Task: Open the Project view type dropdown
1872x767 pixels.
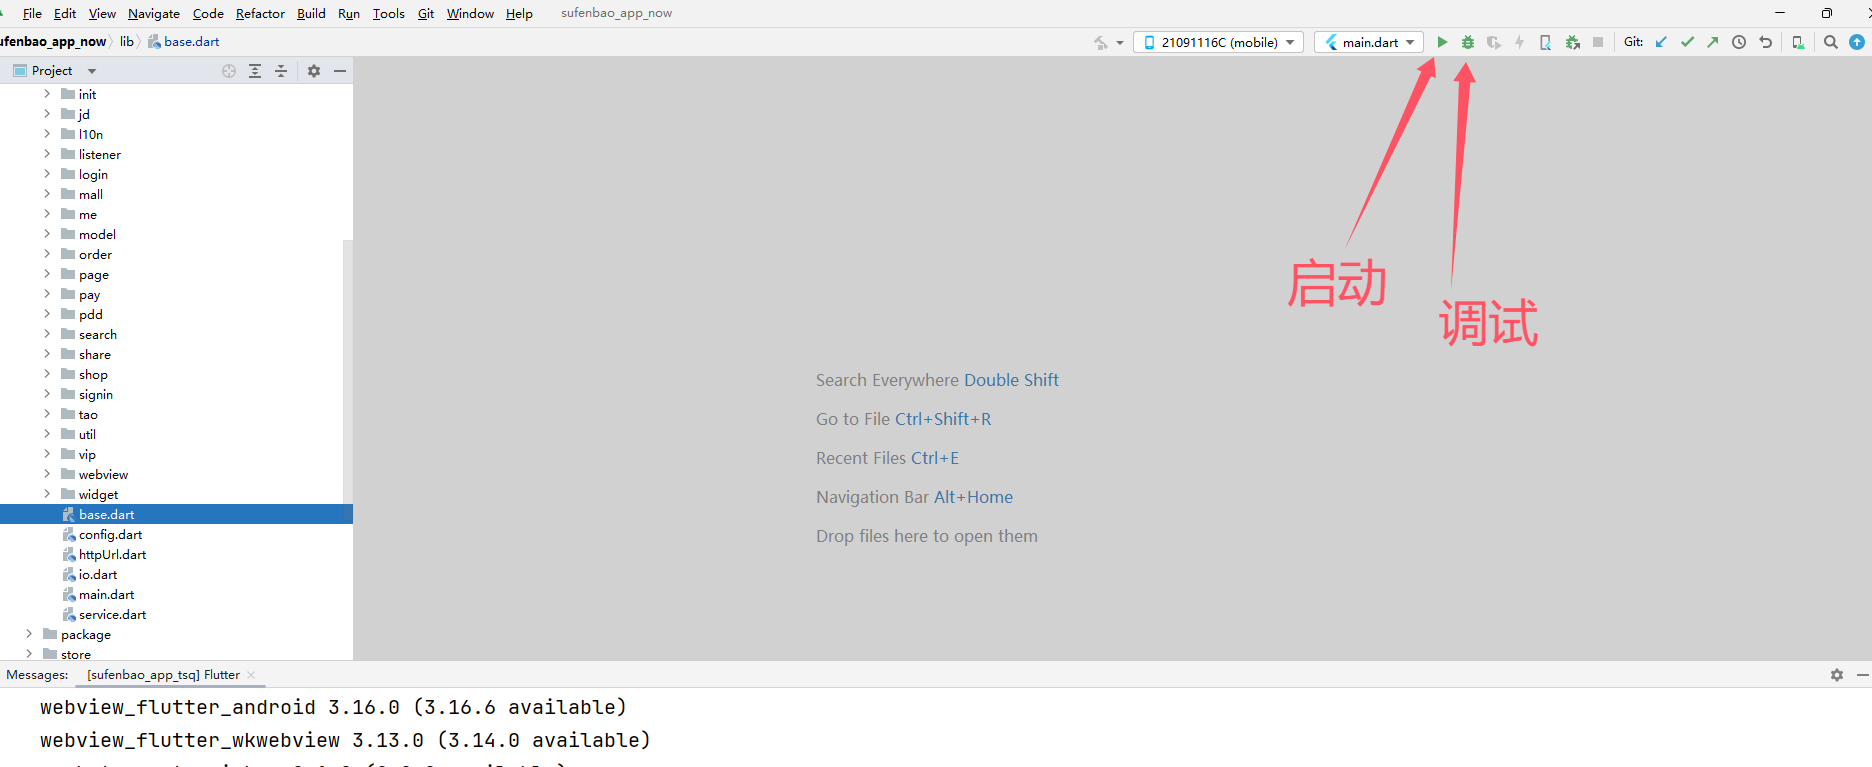Action: 92,71
